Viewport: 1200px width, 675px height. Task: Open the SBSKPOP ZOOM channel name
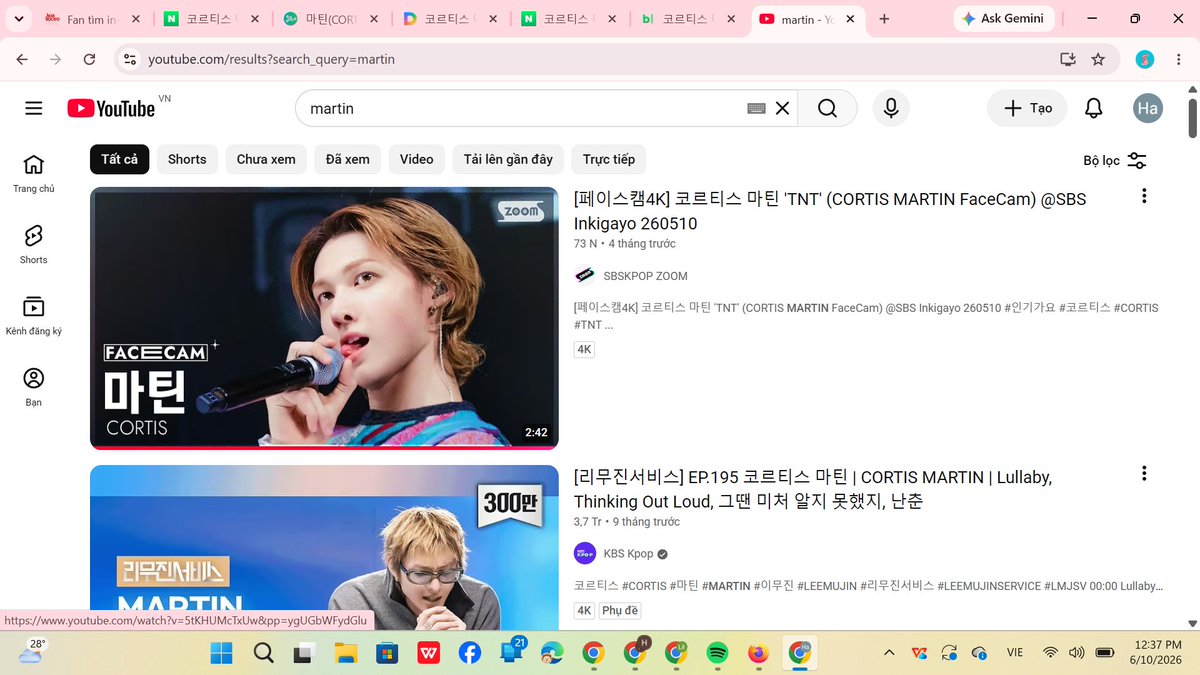tap(645, 276)
